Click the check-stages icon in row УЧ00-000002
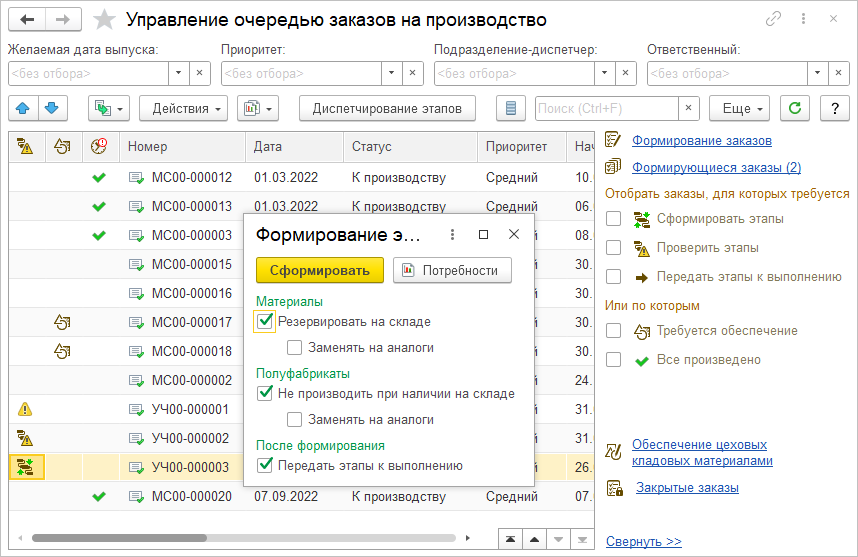This screenshot has height=557, width=858. pos(25,438)
